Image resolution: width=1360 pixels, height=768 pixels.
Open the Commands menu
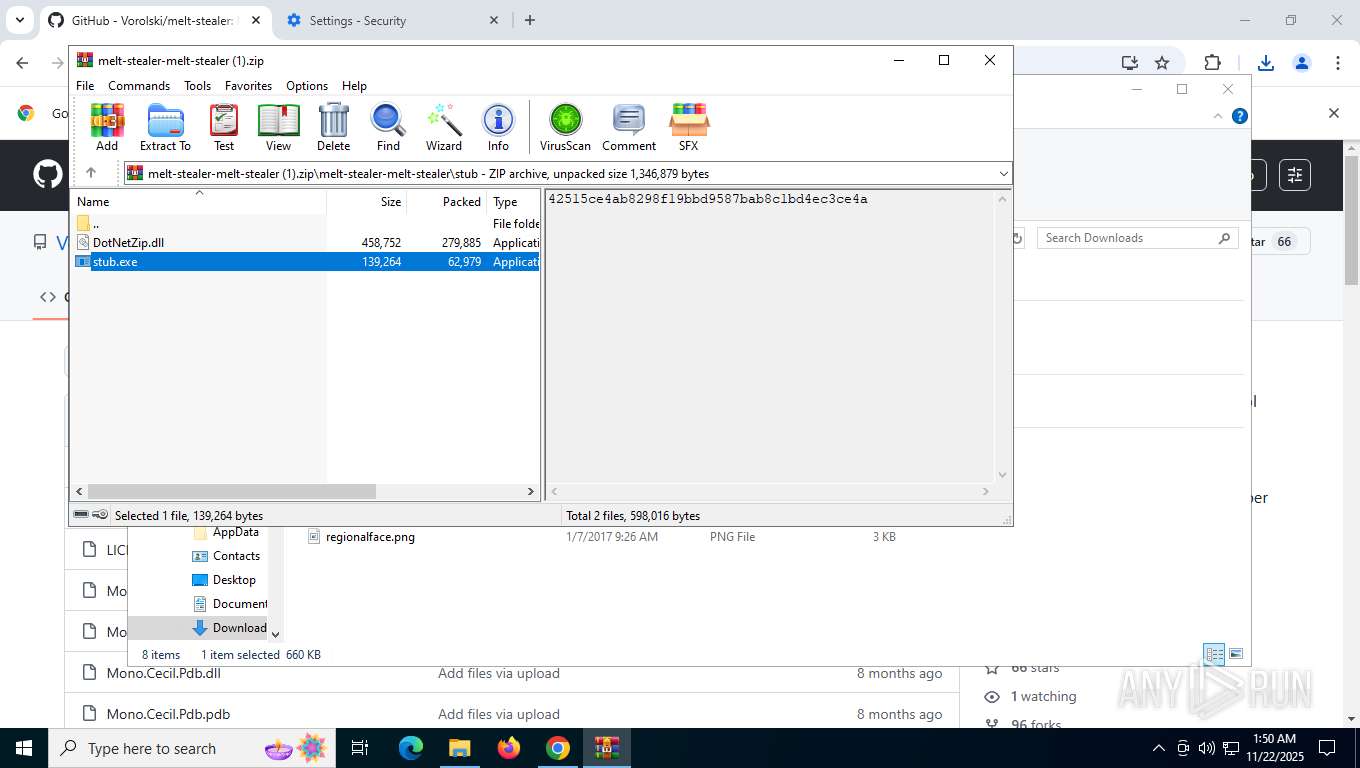[x=139, y=86]
